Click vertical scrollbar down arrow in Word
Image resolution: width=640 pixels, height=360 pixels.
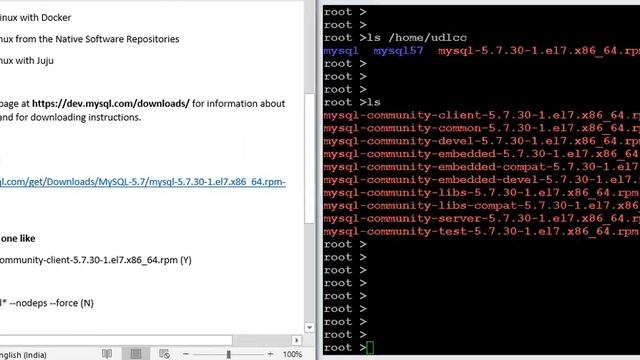tap(309, 328)
